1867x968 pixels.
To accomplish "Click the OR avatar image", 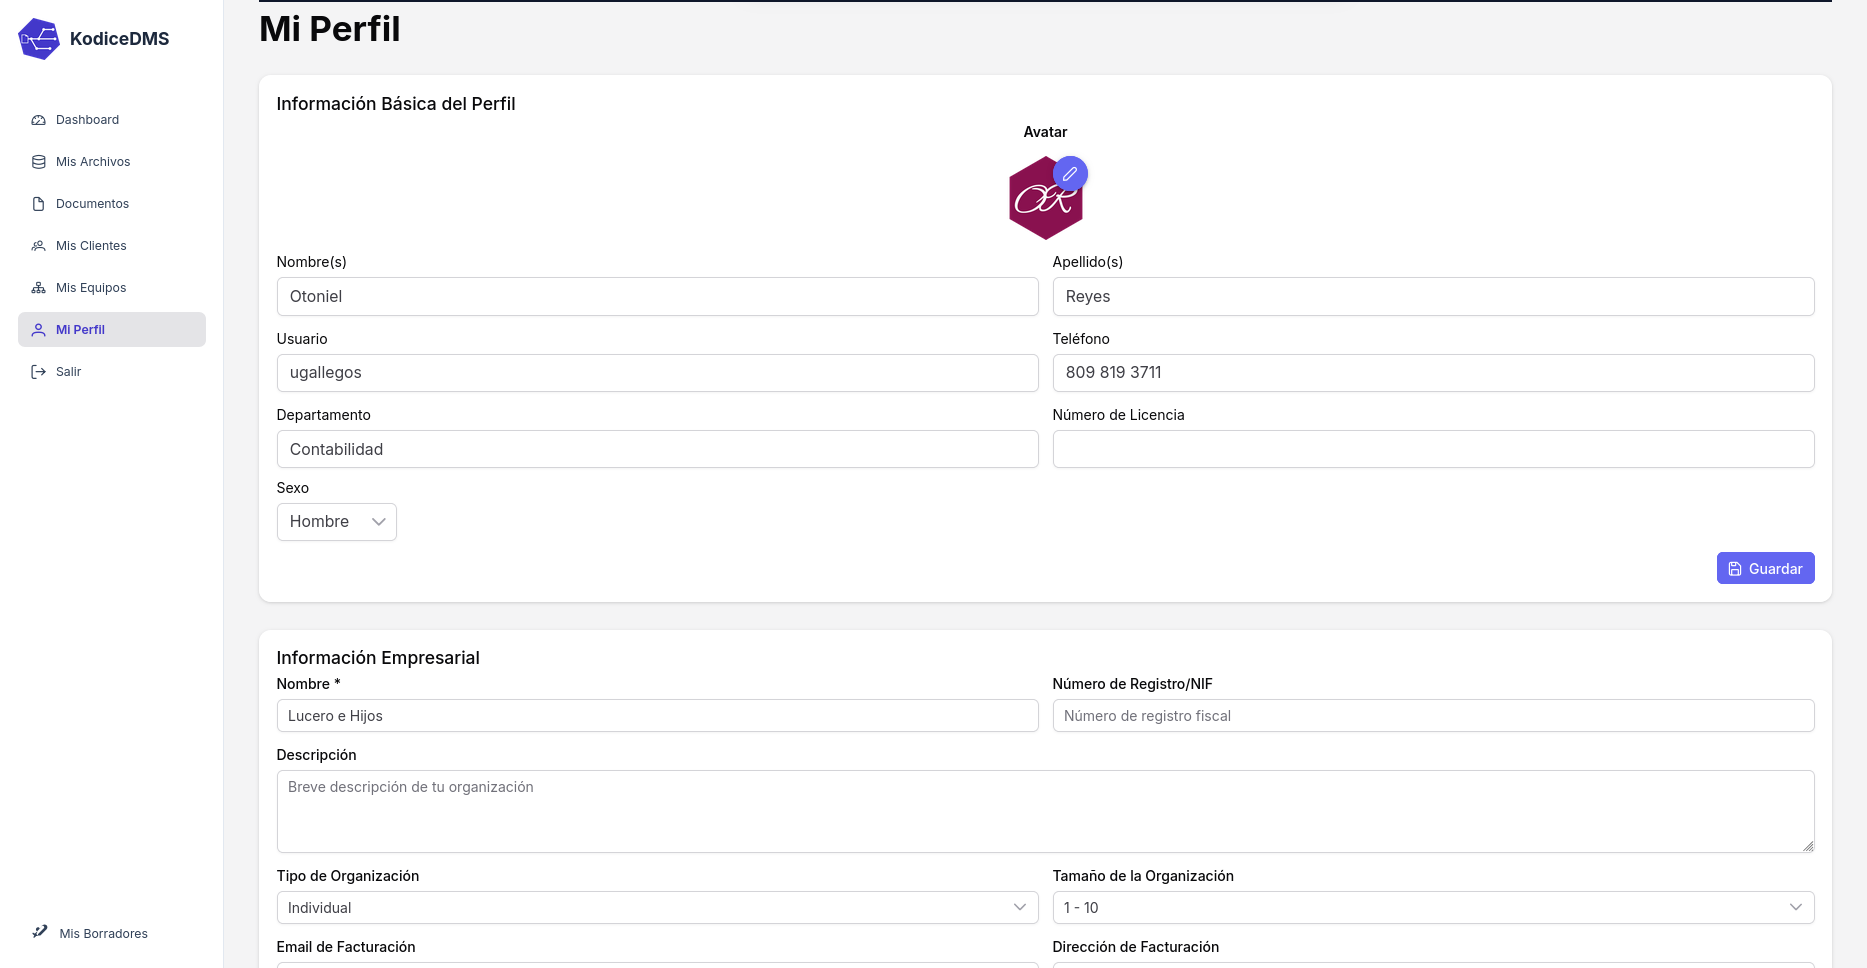I will 1043,202.
